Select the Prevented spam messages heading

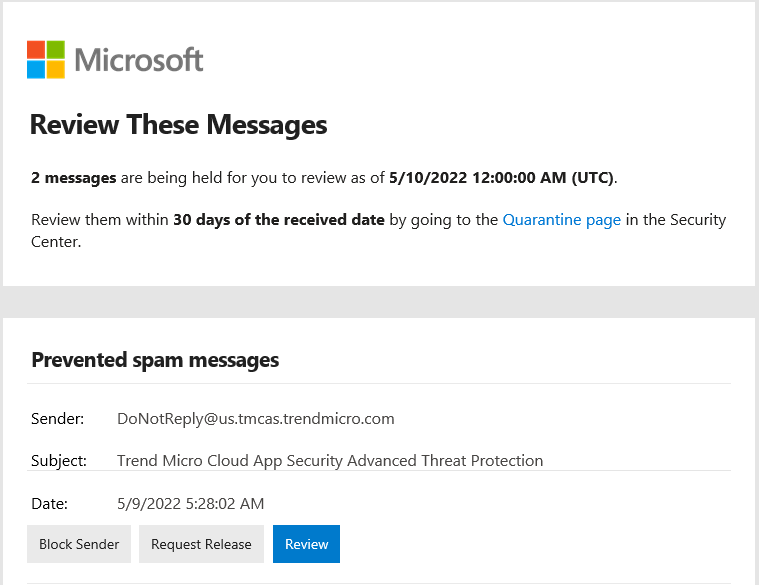point(155,360)
